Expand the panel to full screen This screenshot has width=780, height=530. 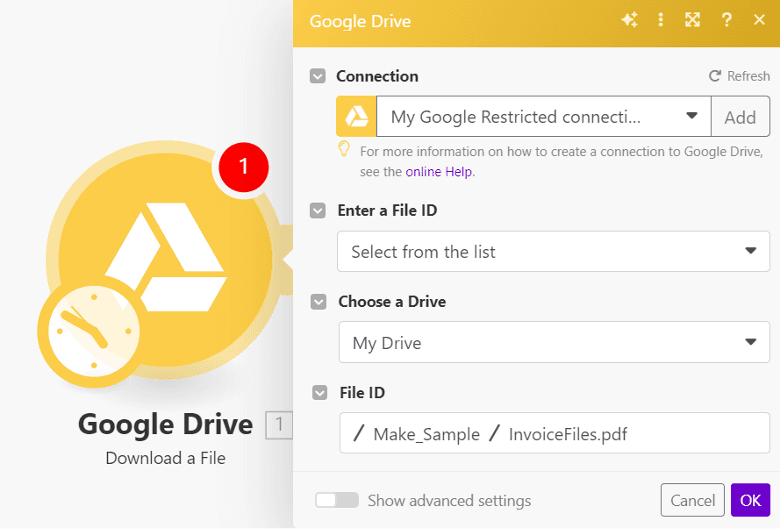[x=692, y=20]
